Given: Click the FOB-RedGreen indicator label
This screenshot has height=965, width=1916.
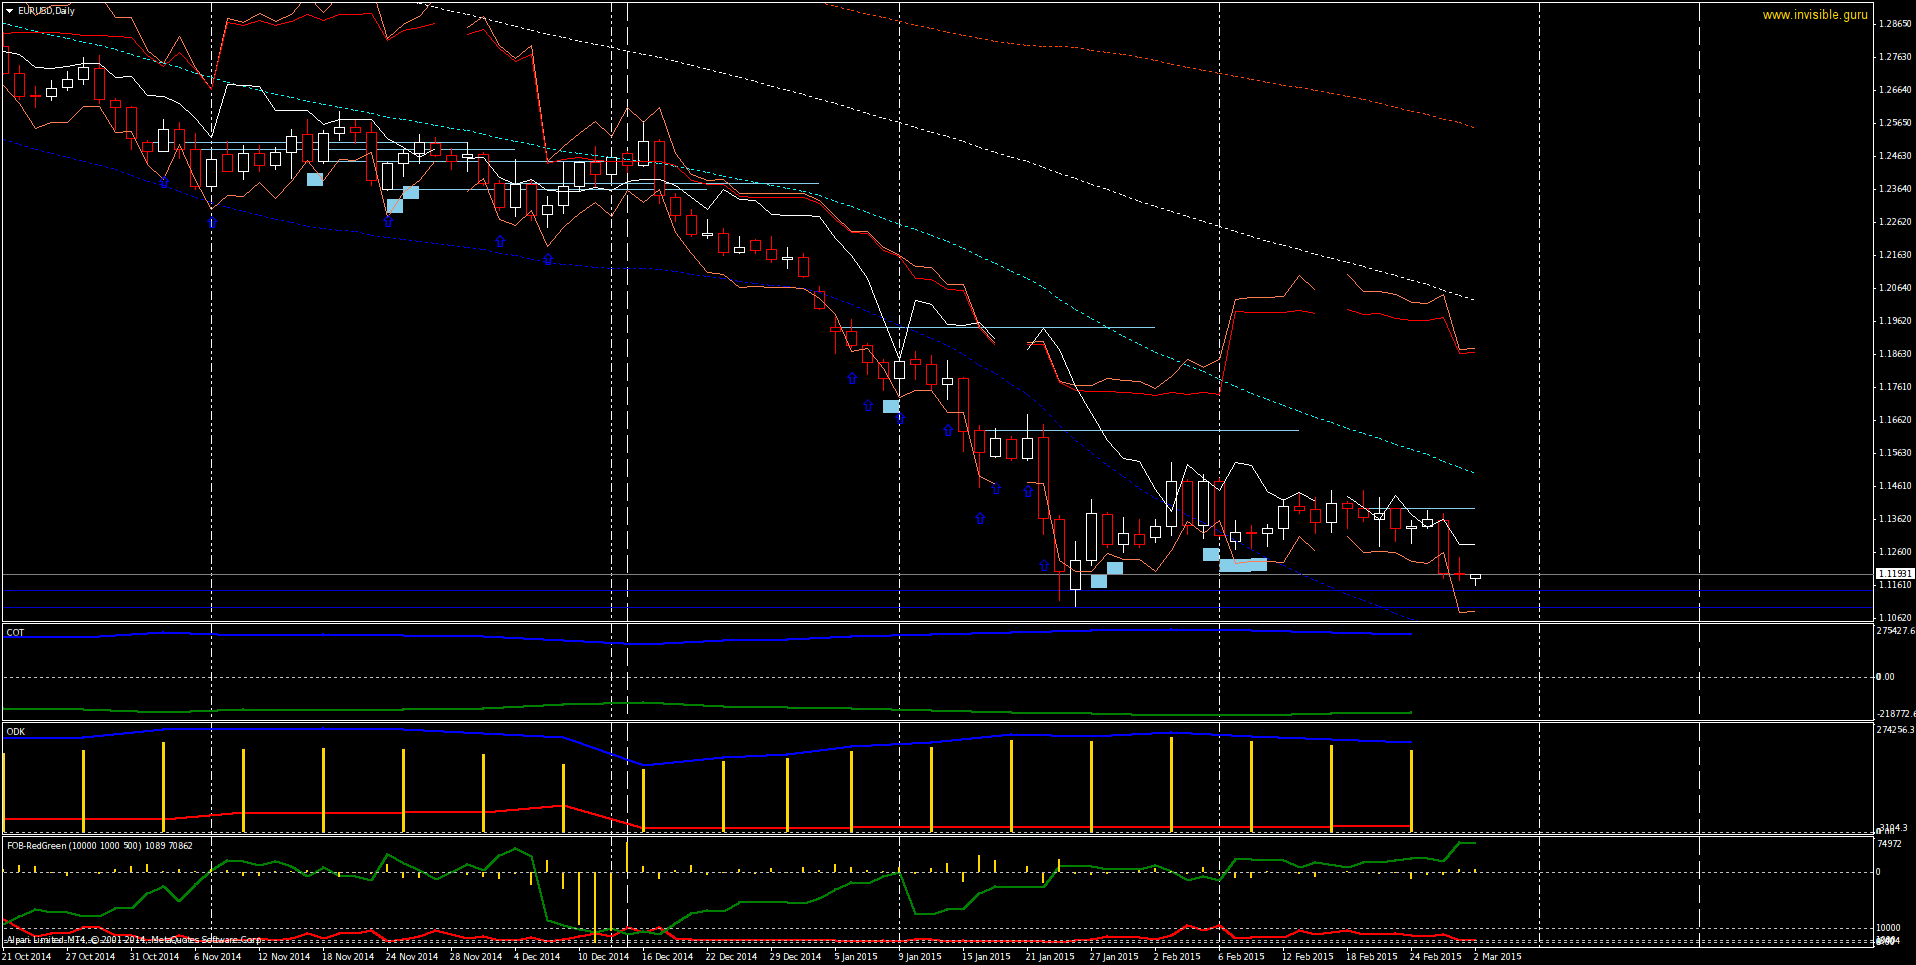Looking at the screenshot, I should (100, 845).
